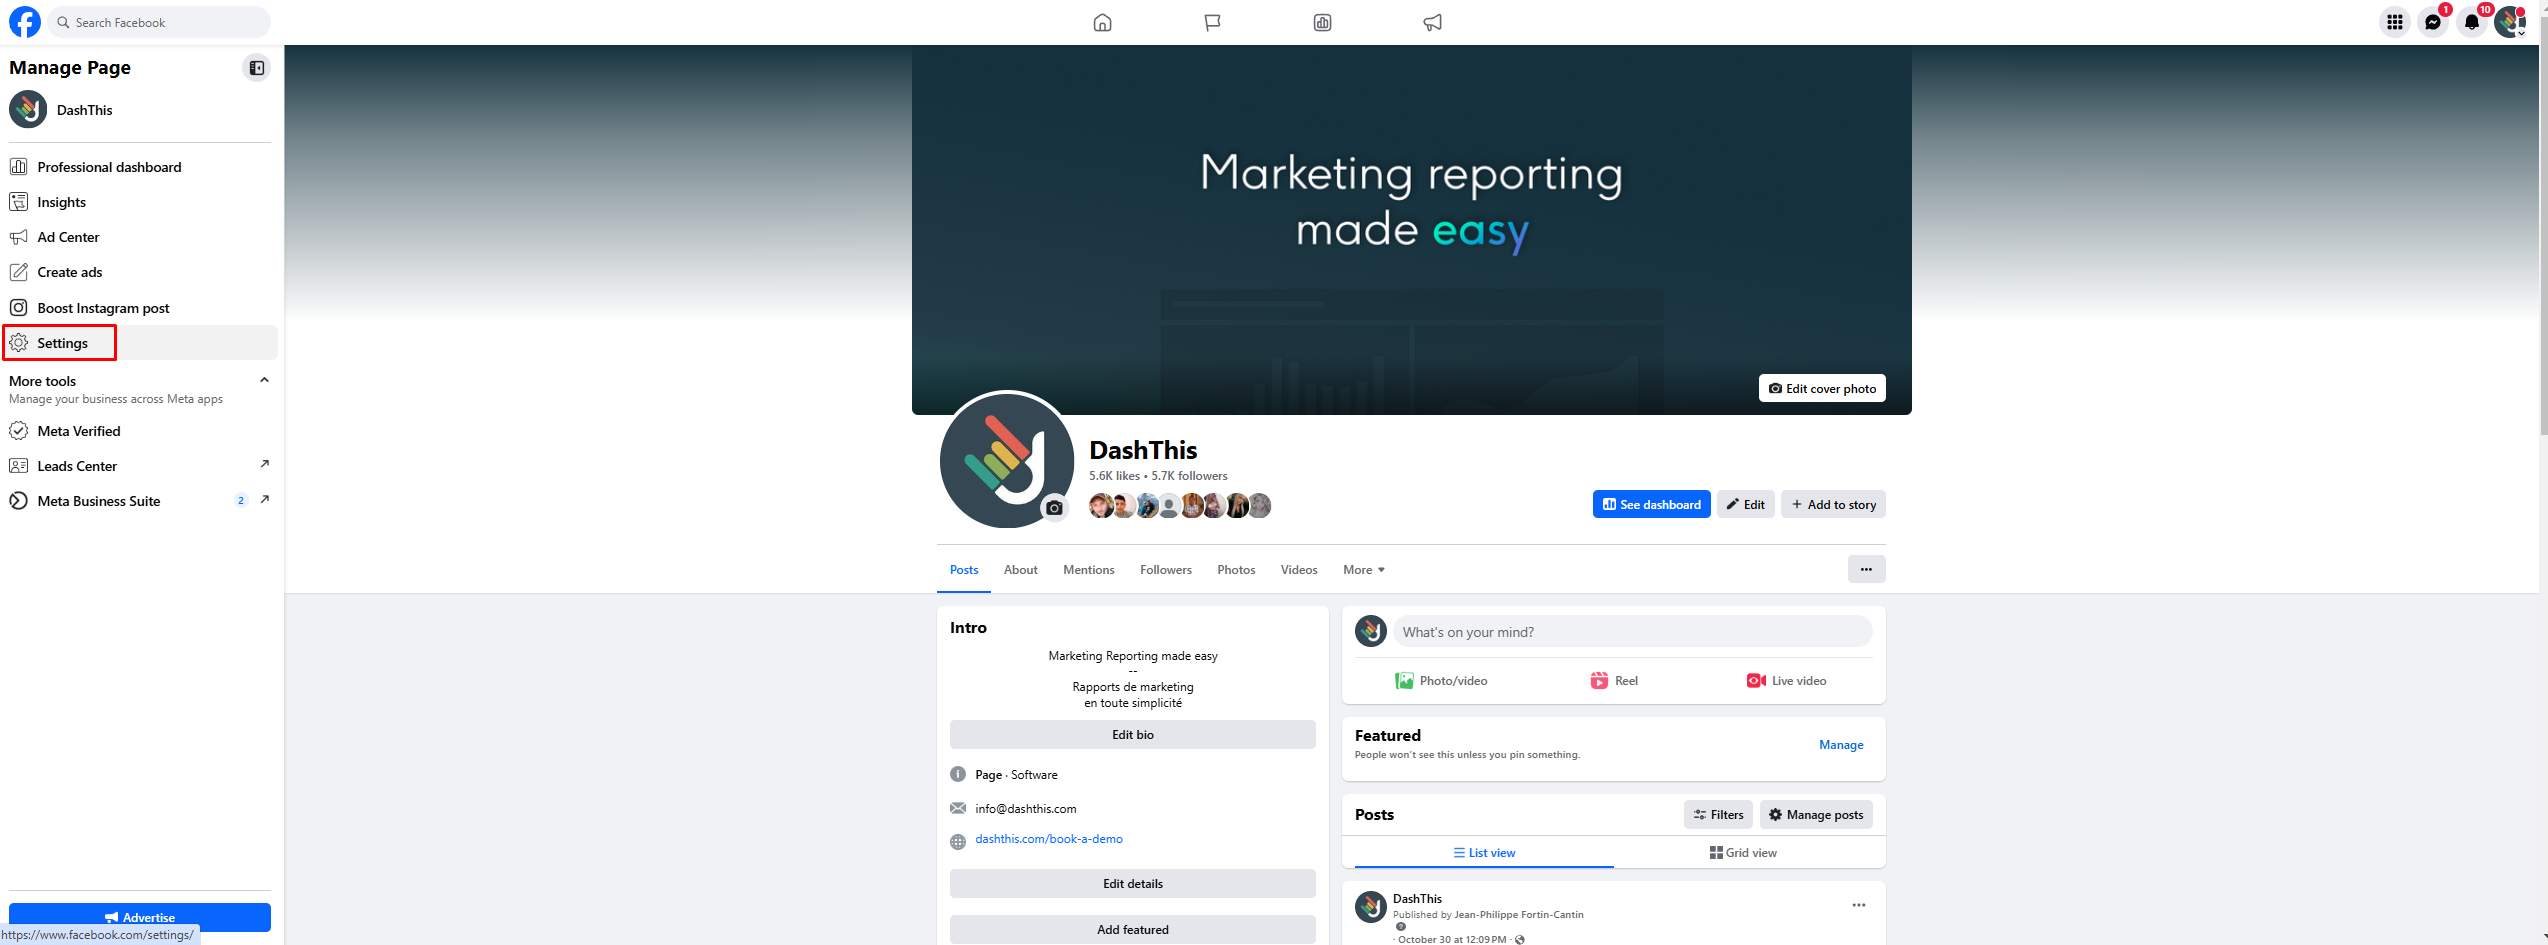Open the Ad Center megaphone icon in top bar
The width and height of the screenshot is (2548, 945).
tap(1432, 22)
